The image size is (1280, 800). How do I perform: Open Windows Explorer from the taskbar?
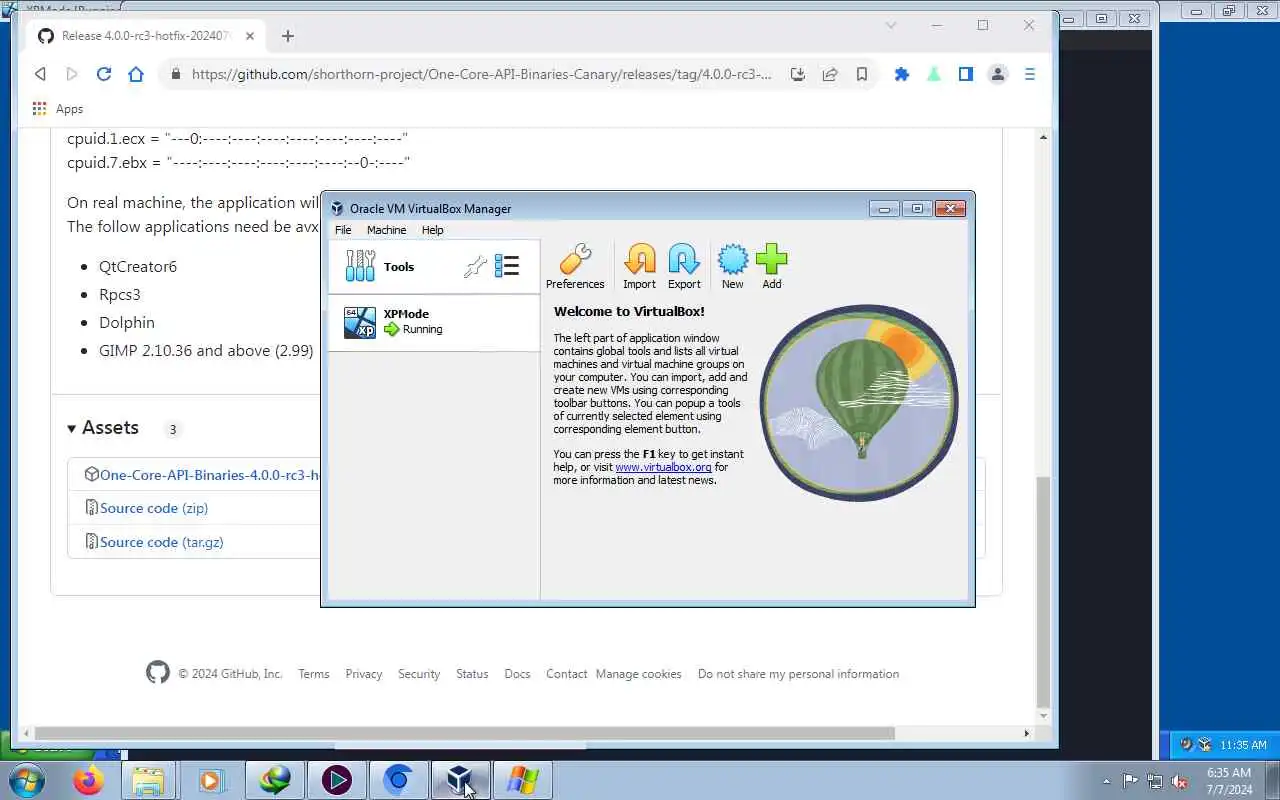148,780
